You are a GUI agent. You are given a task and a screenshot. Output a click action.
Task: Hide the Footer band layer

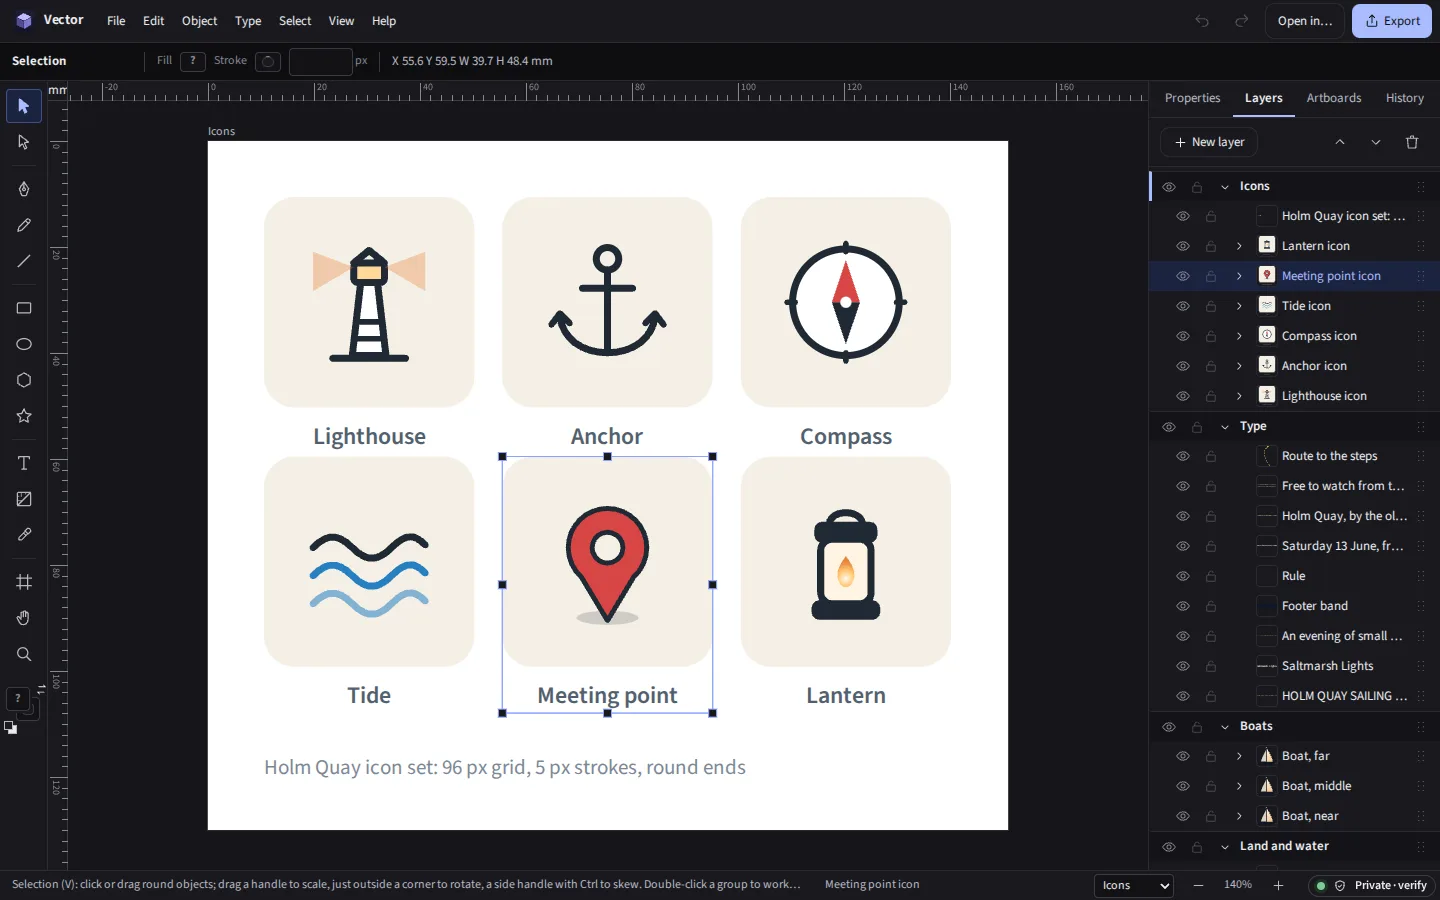point(1183,606)
